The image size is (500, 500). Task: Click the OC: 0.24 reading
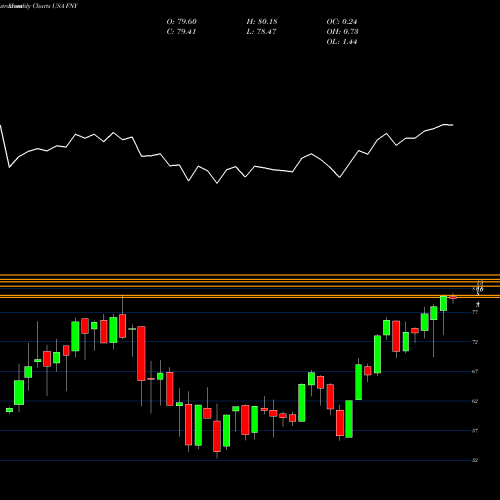342,22
